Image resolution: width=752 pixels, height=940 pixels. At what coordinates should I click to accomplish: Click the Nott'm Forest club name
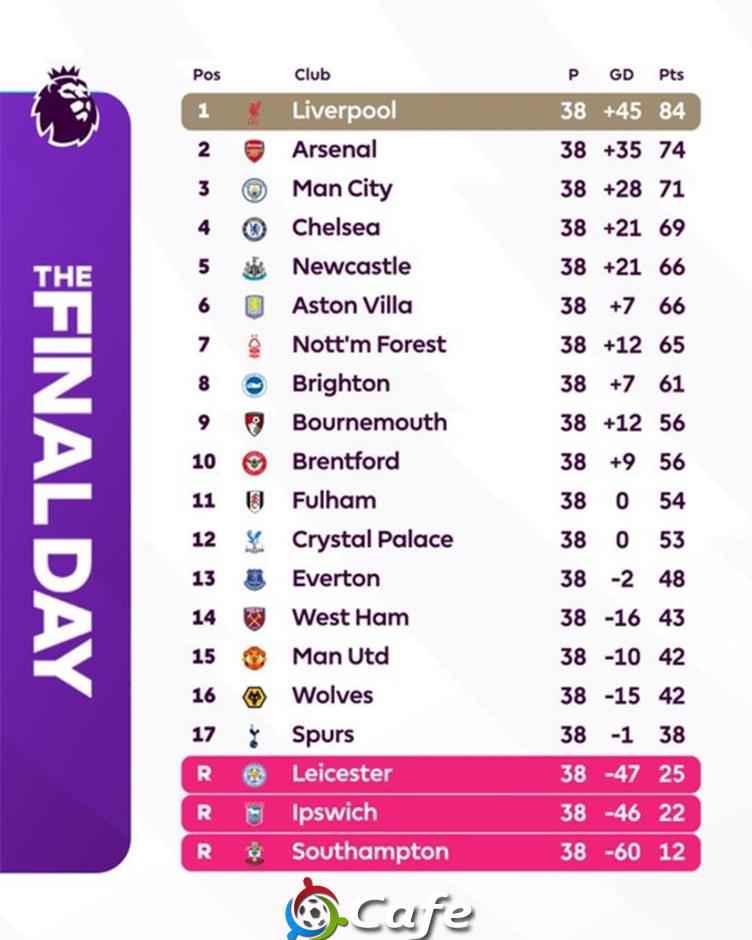369,345
